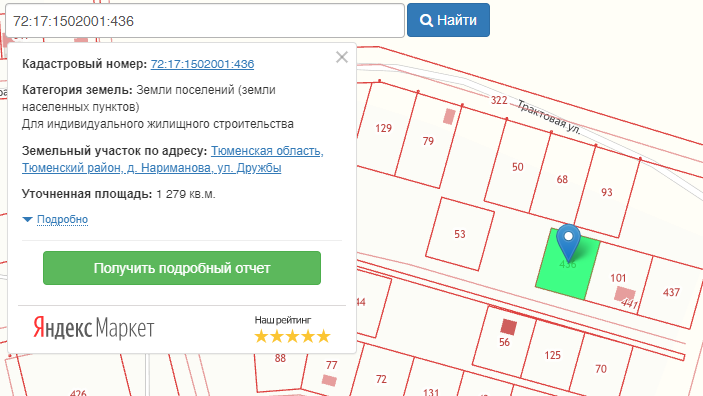Click the magnifier icon in Найти button
703x396 pixels.
click(426, 20)
